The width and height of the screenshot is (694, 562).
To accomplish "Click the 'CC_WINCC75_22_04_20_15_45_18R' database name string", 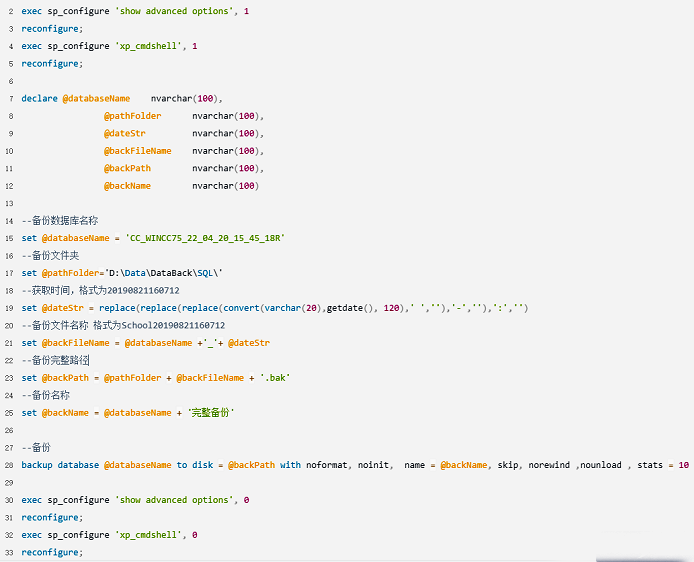I will pyautogui.click(x=205, y=238).
